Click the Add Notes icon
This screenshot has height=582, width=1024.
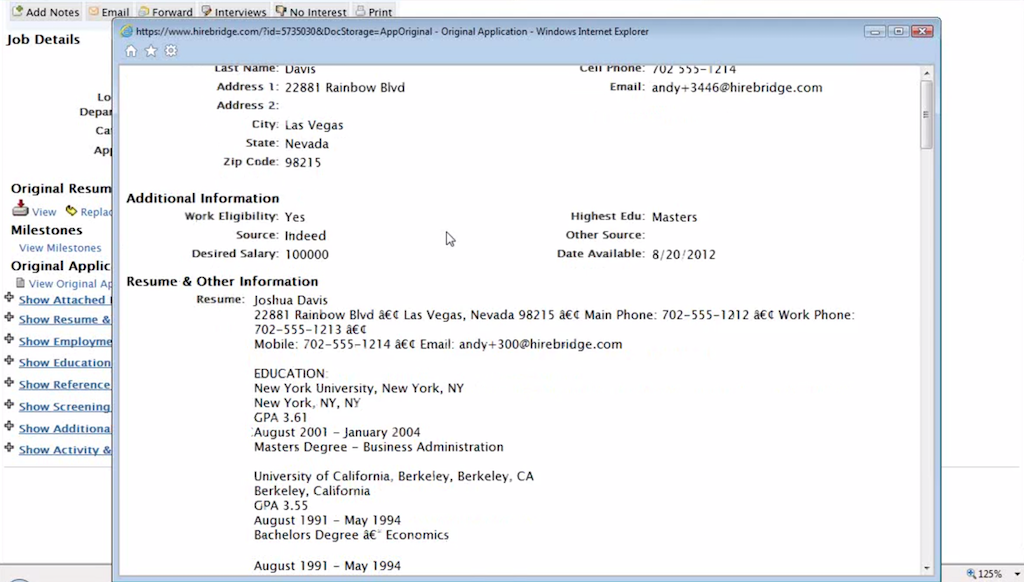[x=18, y=11]
